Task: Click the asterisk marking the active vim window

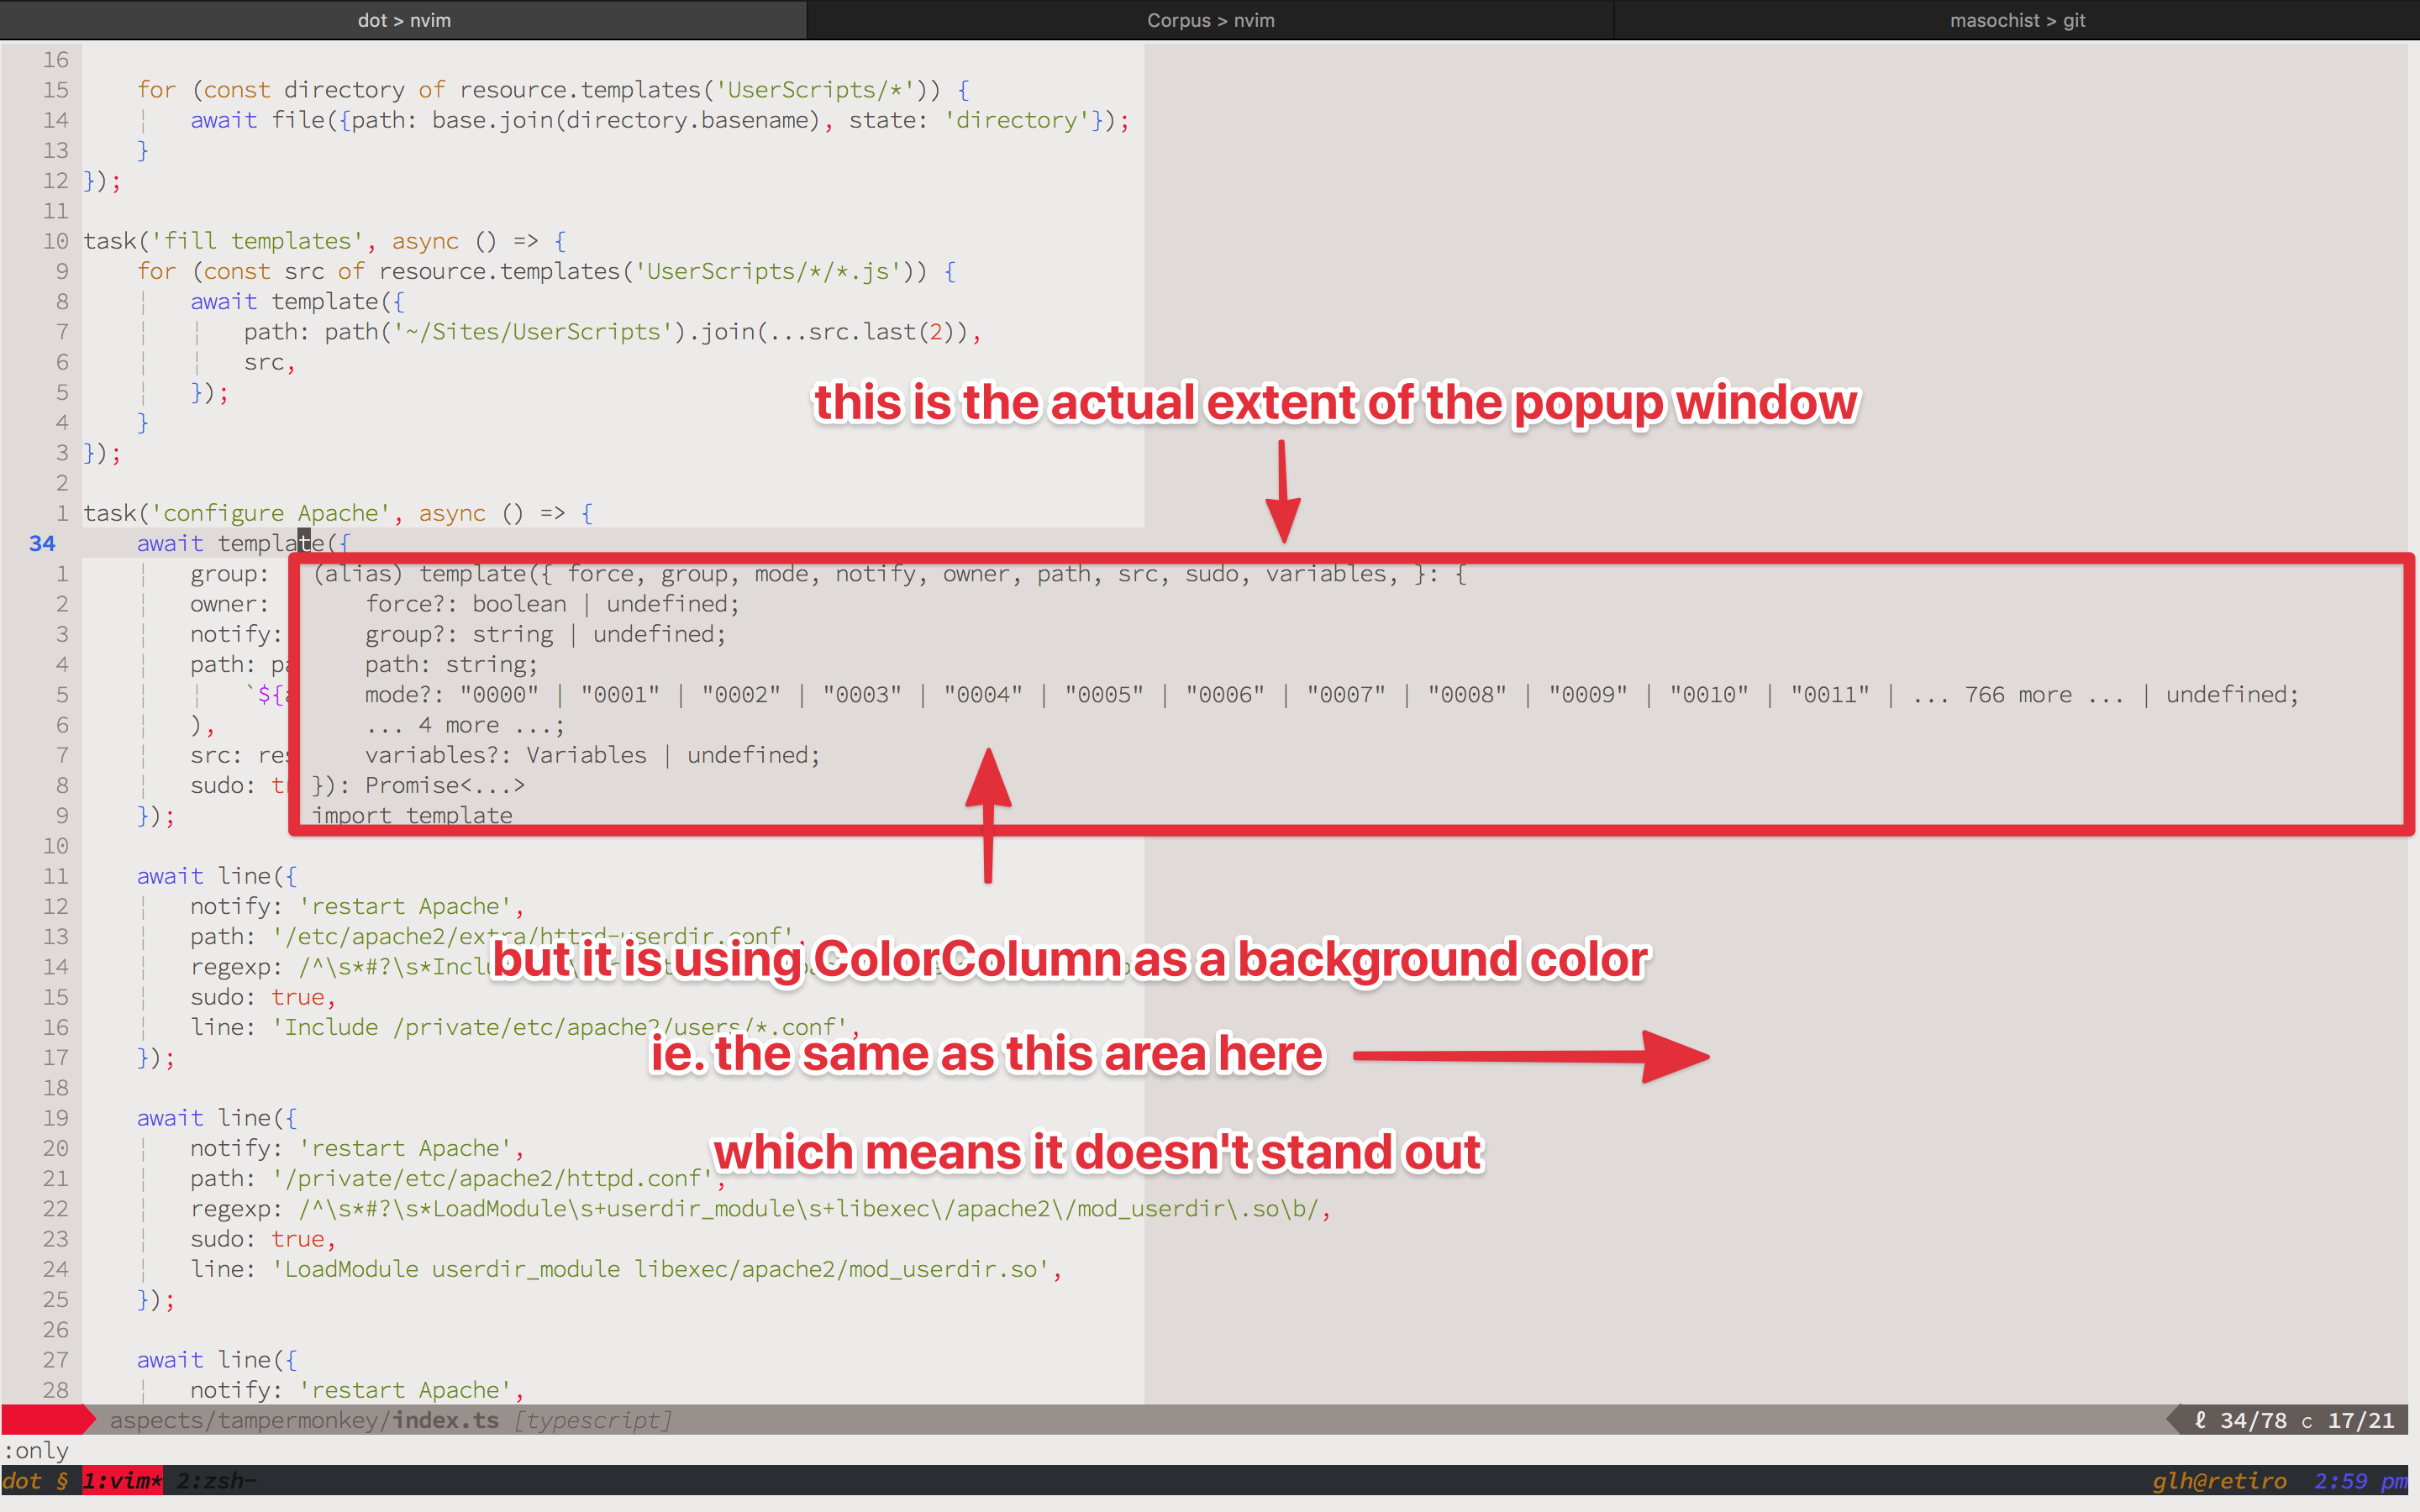Action: pyautogui.click(x=157, y=1481)
